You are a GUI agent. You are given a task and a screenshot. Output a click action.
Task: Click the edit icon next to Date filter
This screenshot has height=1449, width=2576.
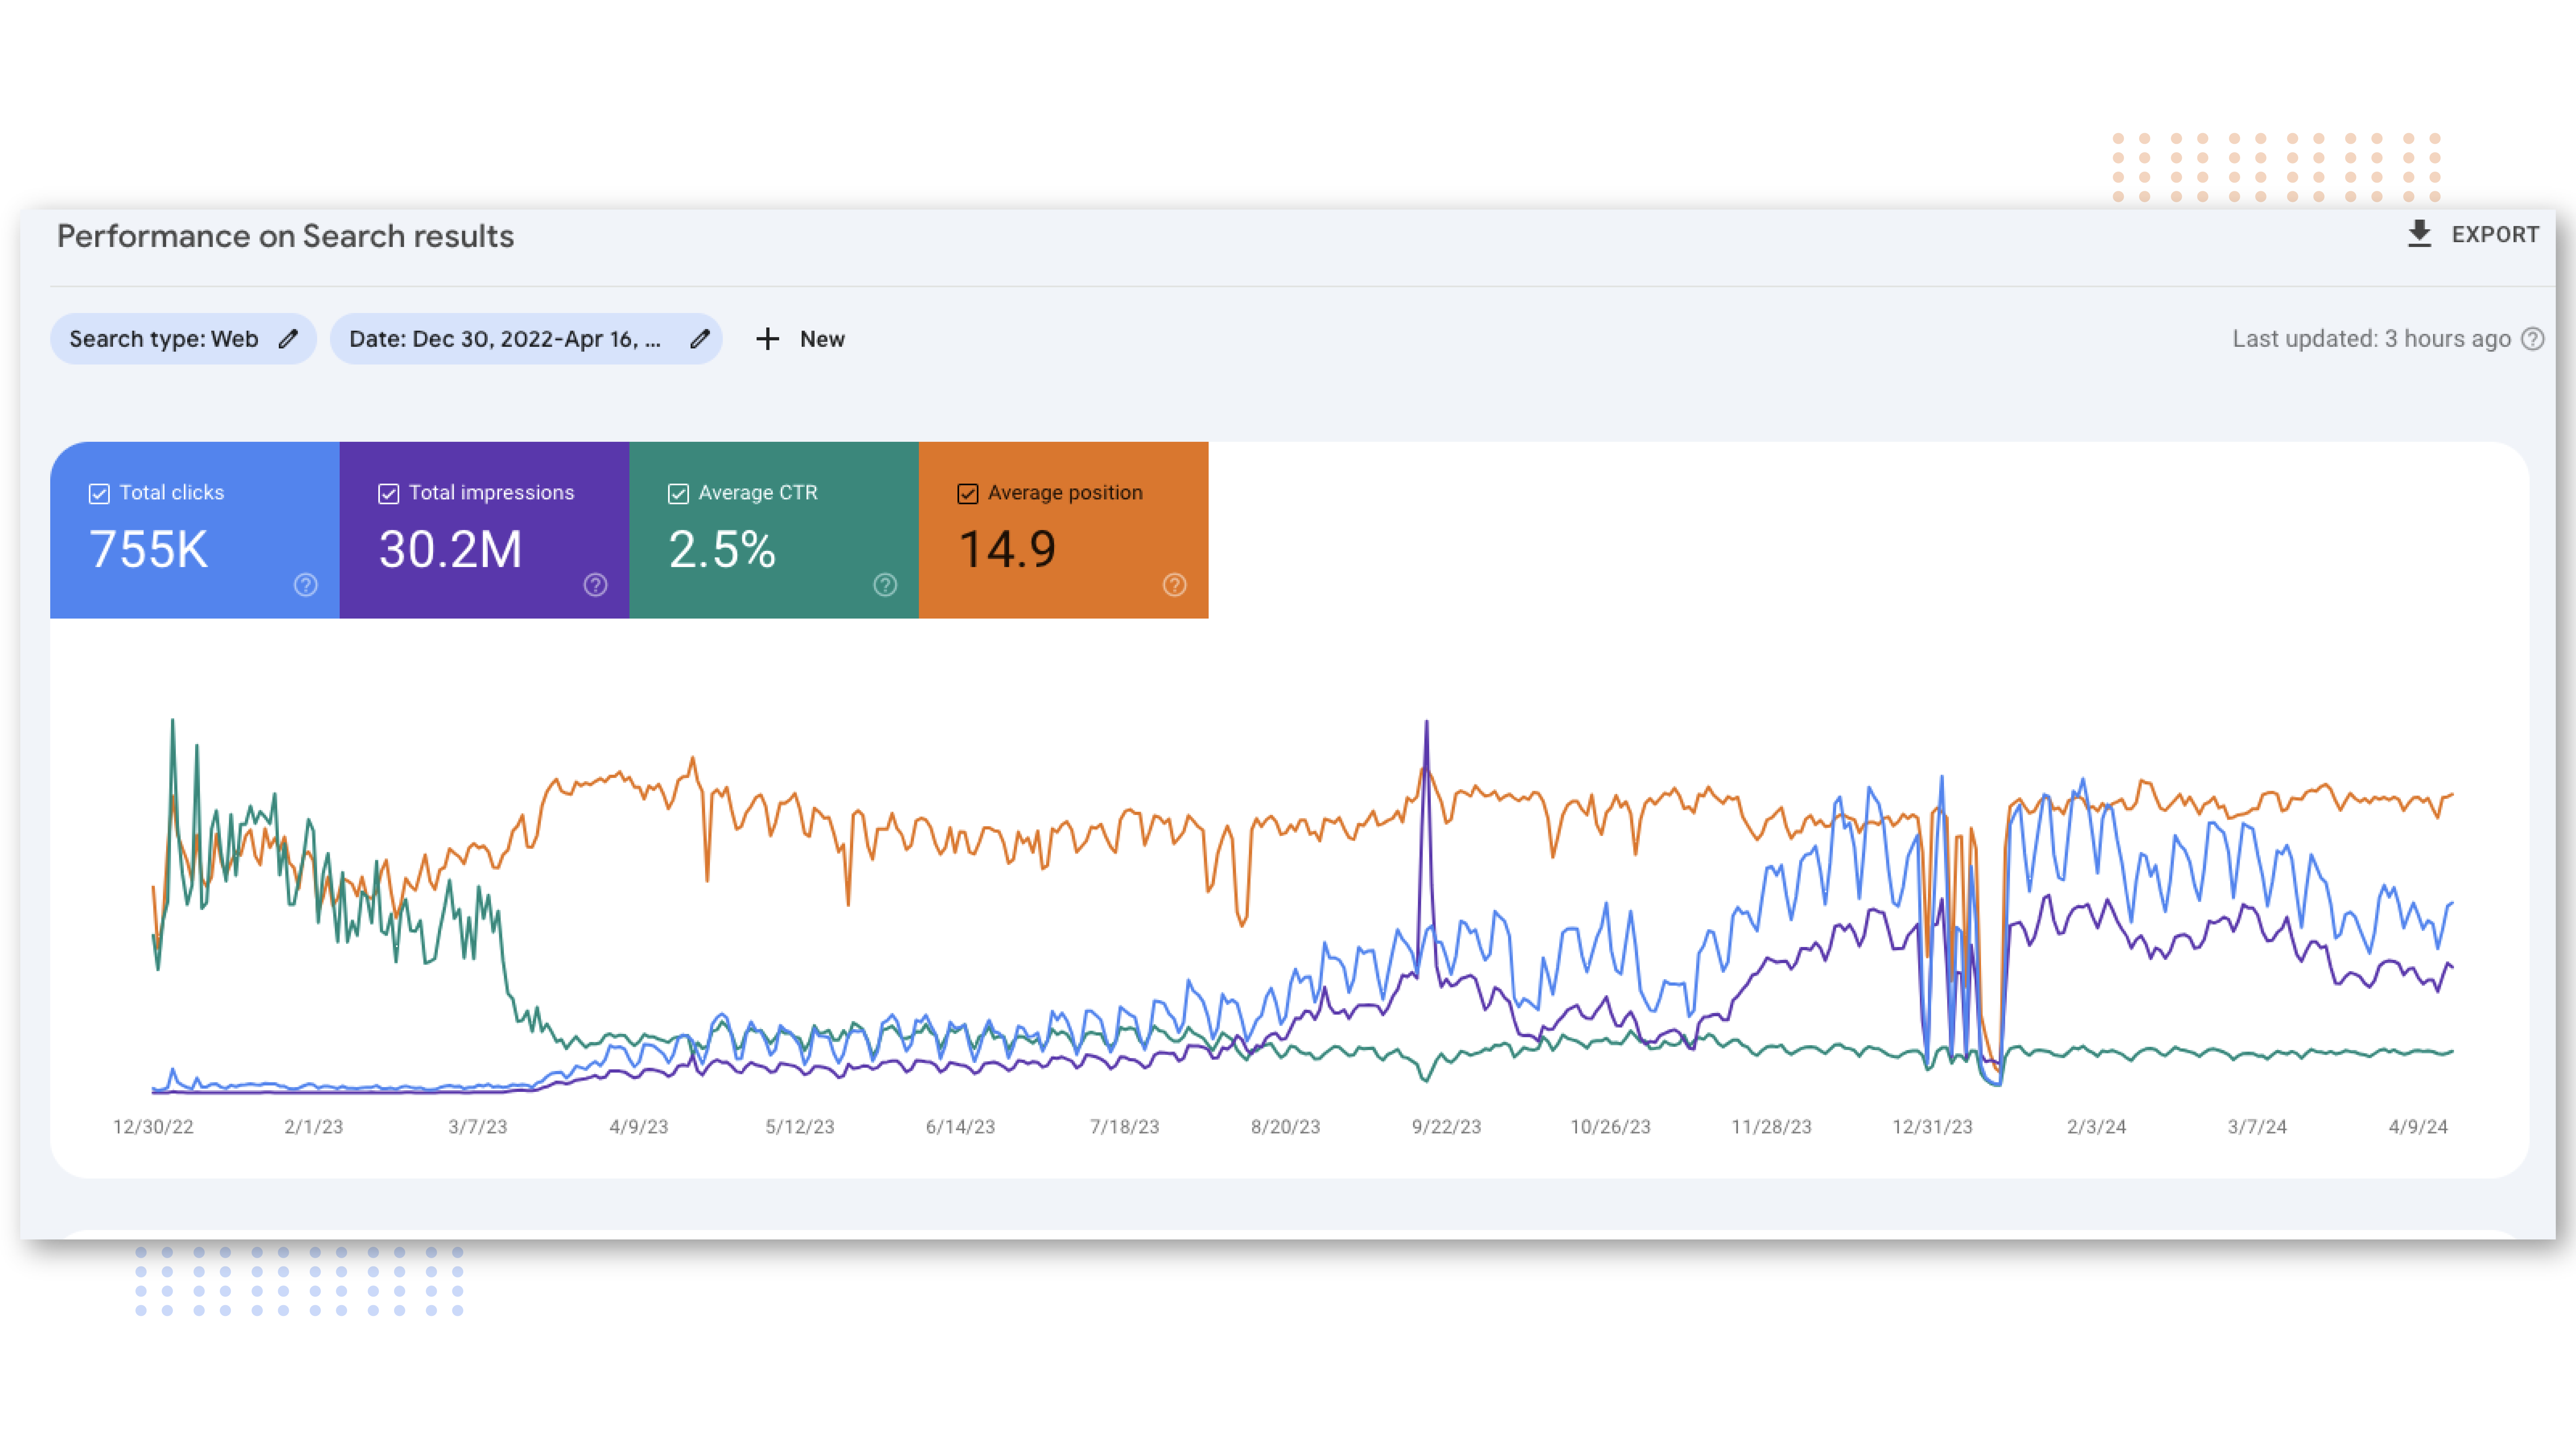(x=699, y=338)
